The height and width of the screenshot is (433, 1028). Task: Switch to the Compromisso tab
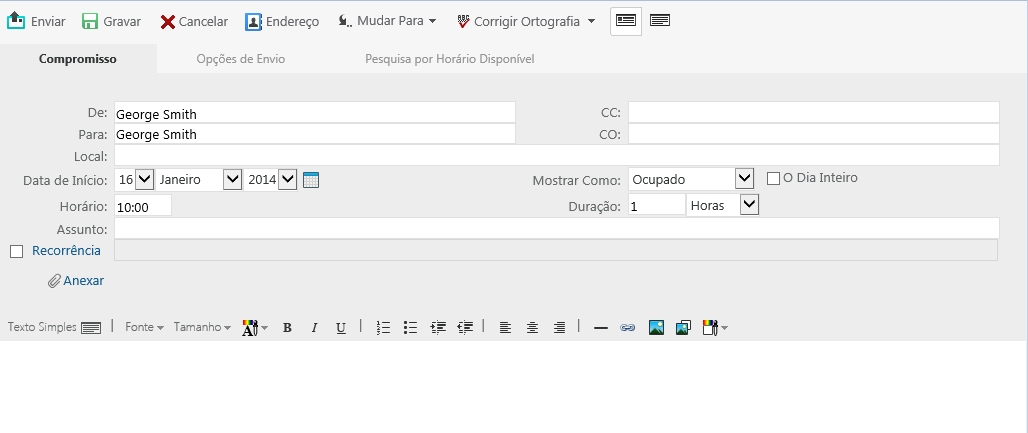[x=78, y=59]
